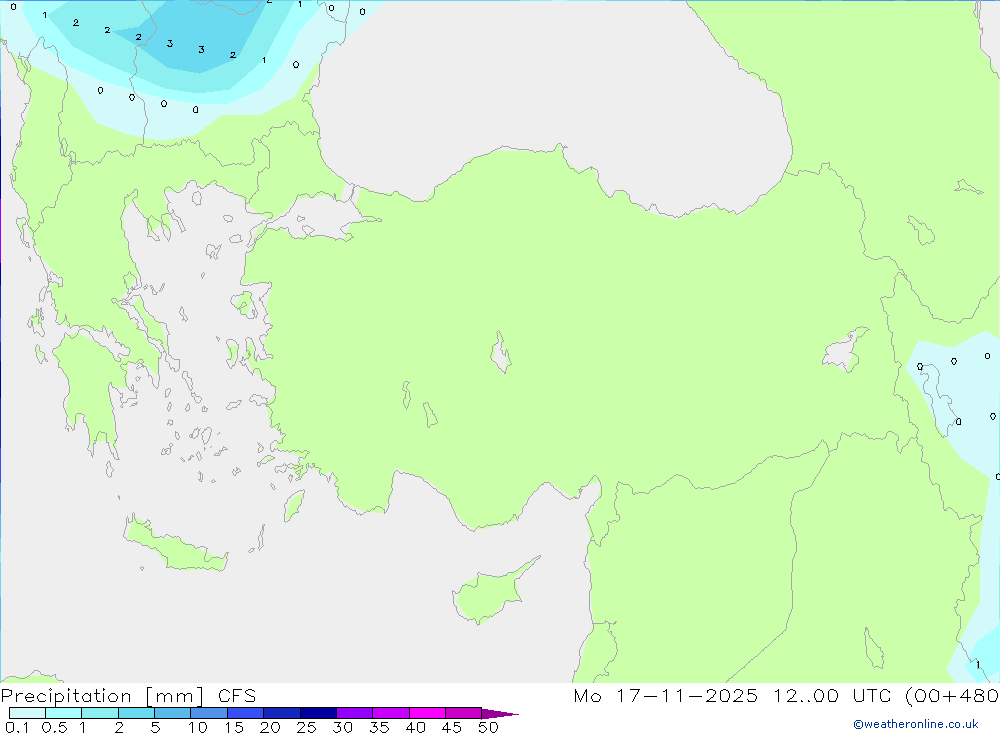
Task: Pick the 45–50 mm legend color box
Action: [463, 713]
